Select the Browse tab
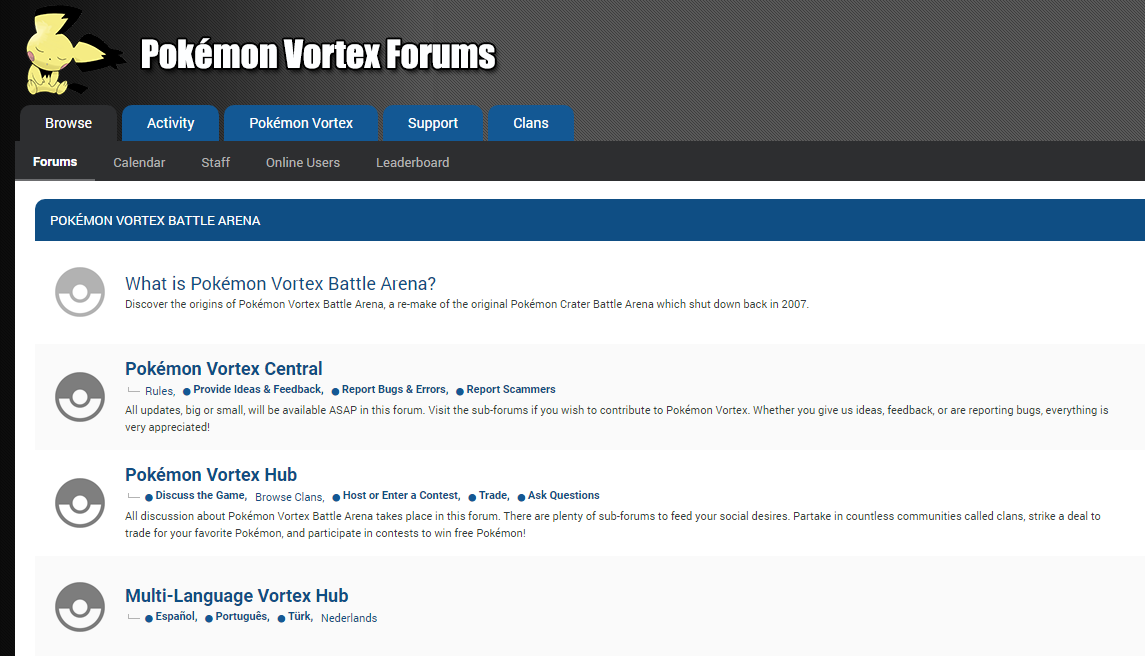1145x656 pixels. [x=69, y=123]
